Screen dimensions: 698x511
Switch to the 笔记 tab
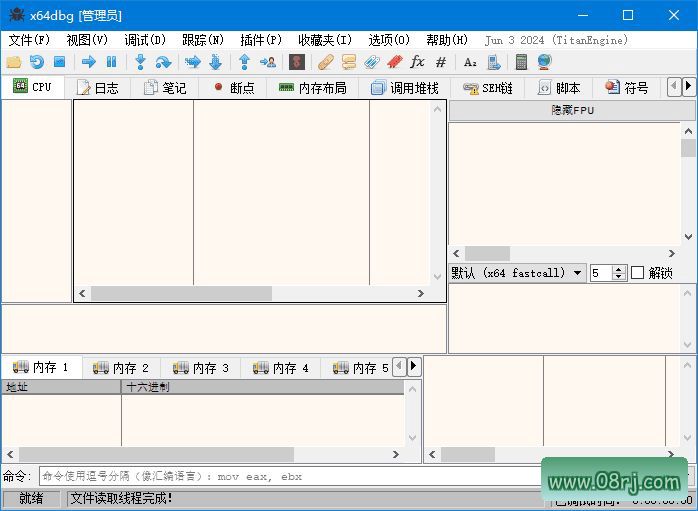[x=165, y=88]
